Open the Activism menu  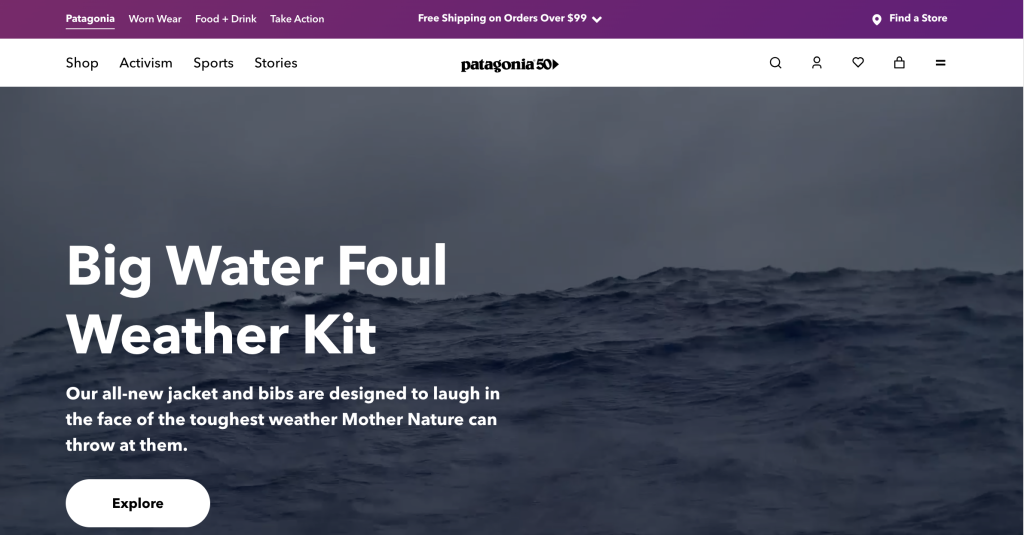click(x=146, y=63)
